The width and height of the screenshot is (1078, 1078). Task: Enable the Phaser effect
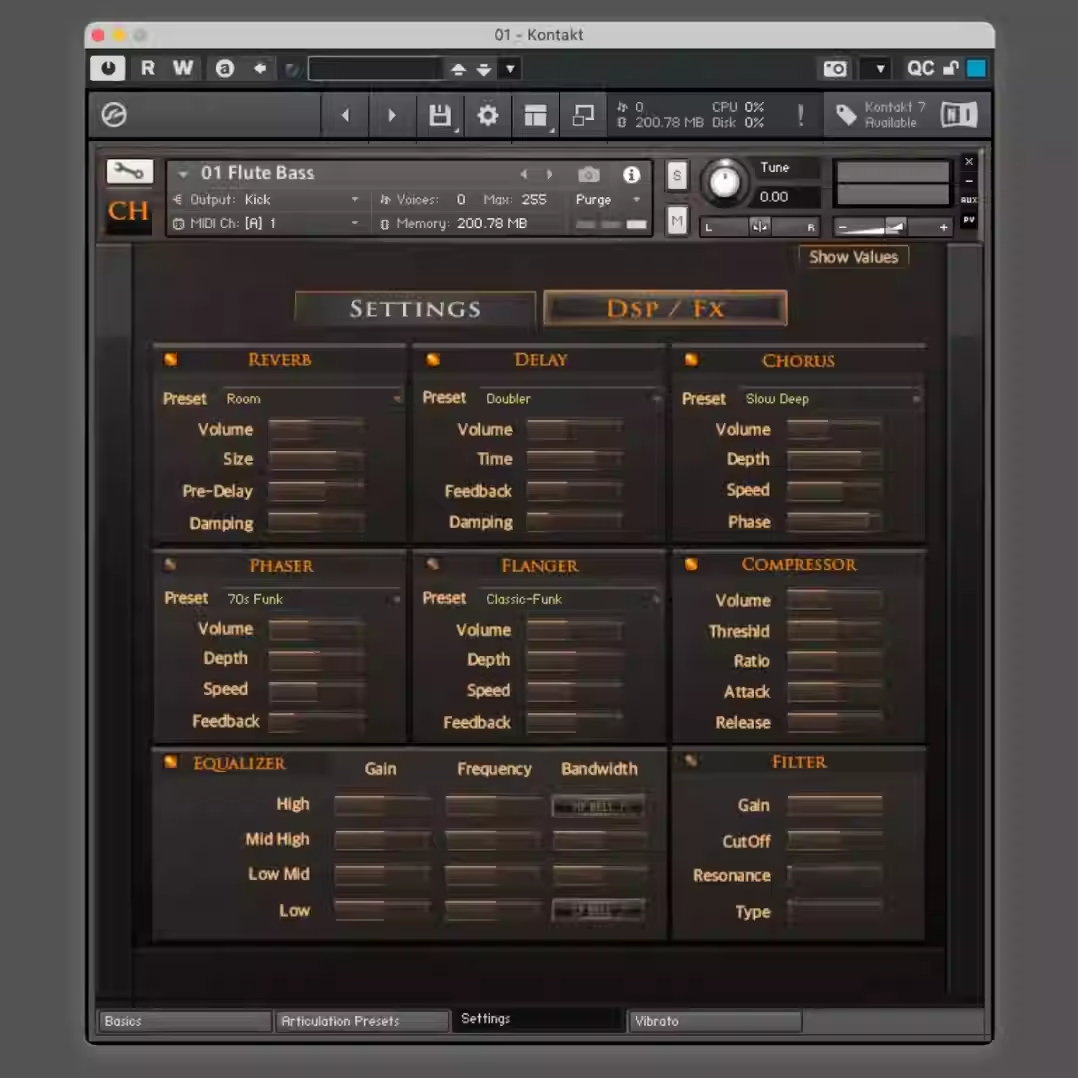click(x=170, y=565)
